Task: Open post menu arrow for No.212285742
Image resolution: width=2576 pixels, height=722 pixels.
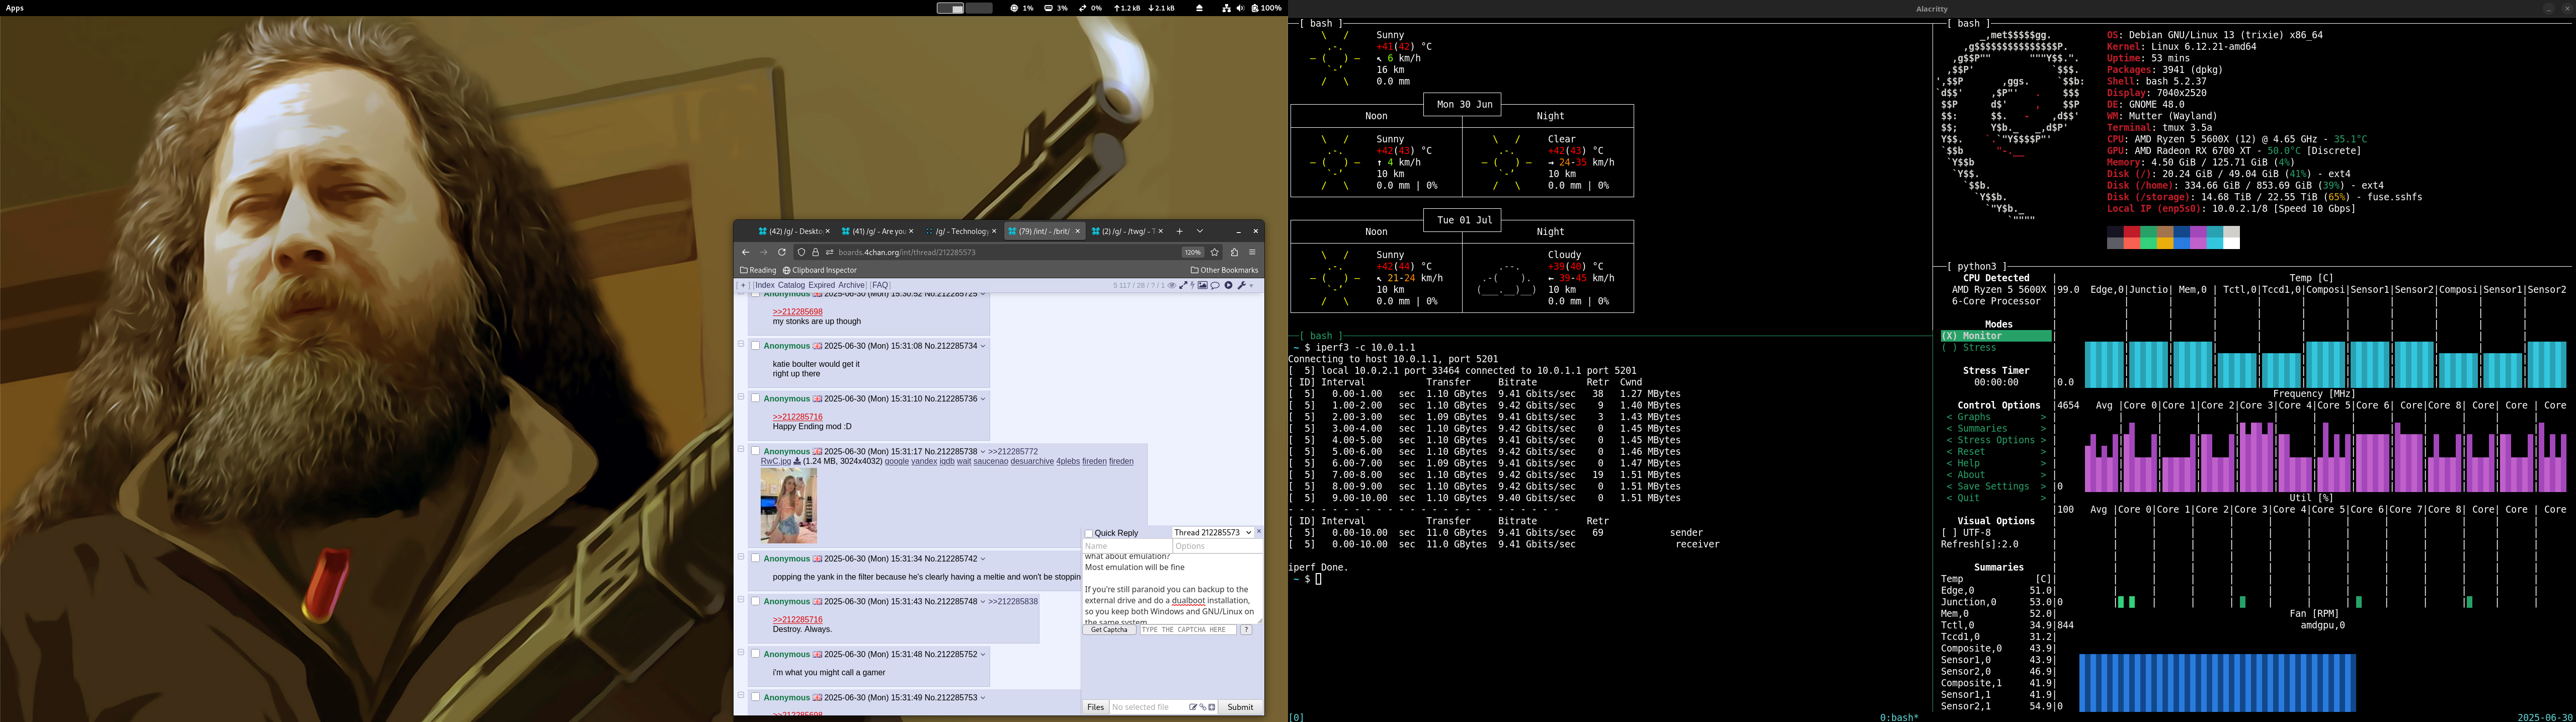Action: coord(983,559)
